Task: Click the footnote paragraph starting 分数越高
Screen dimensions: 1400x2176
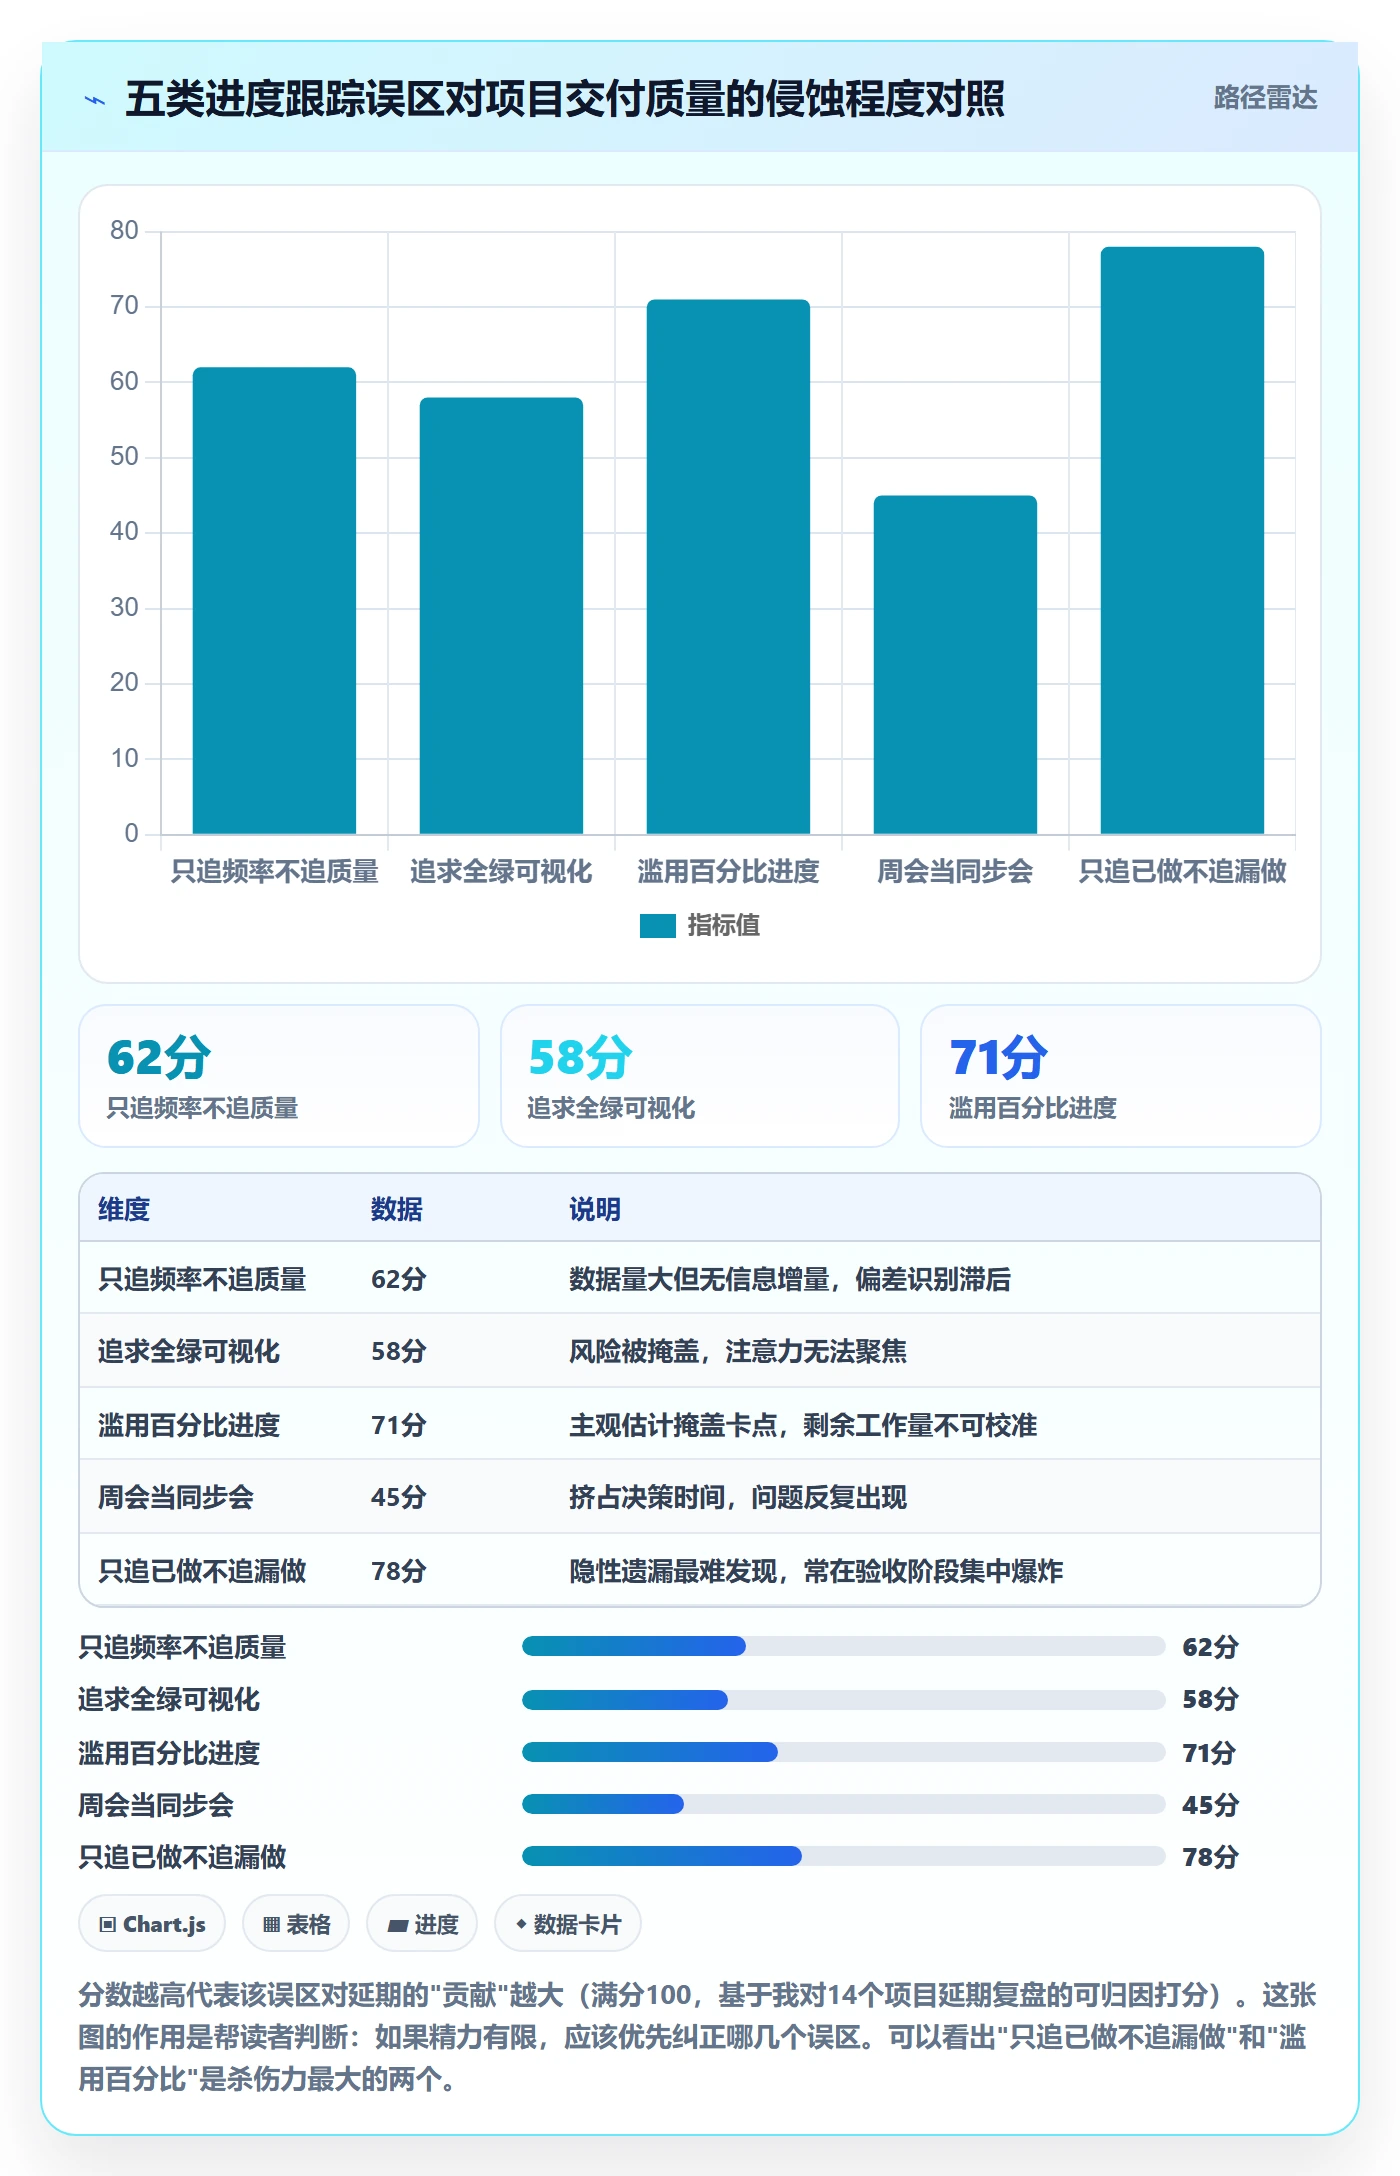Action: click(x=698, y=2037)
